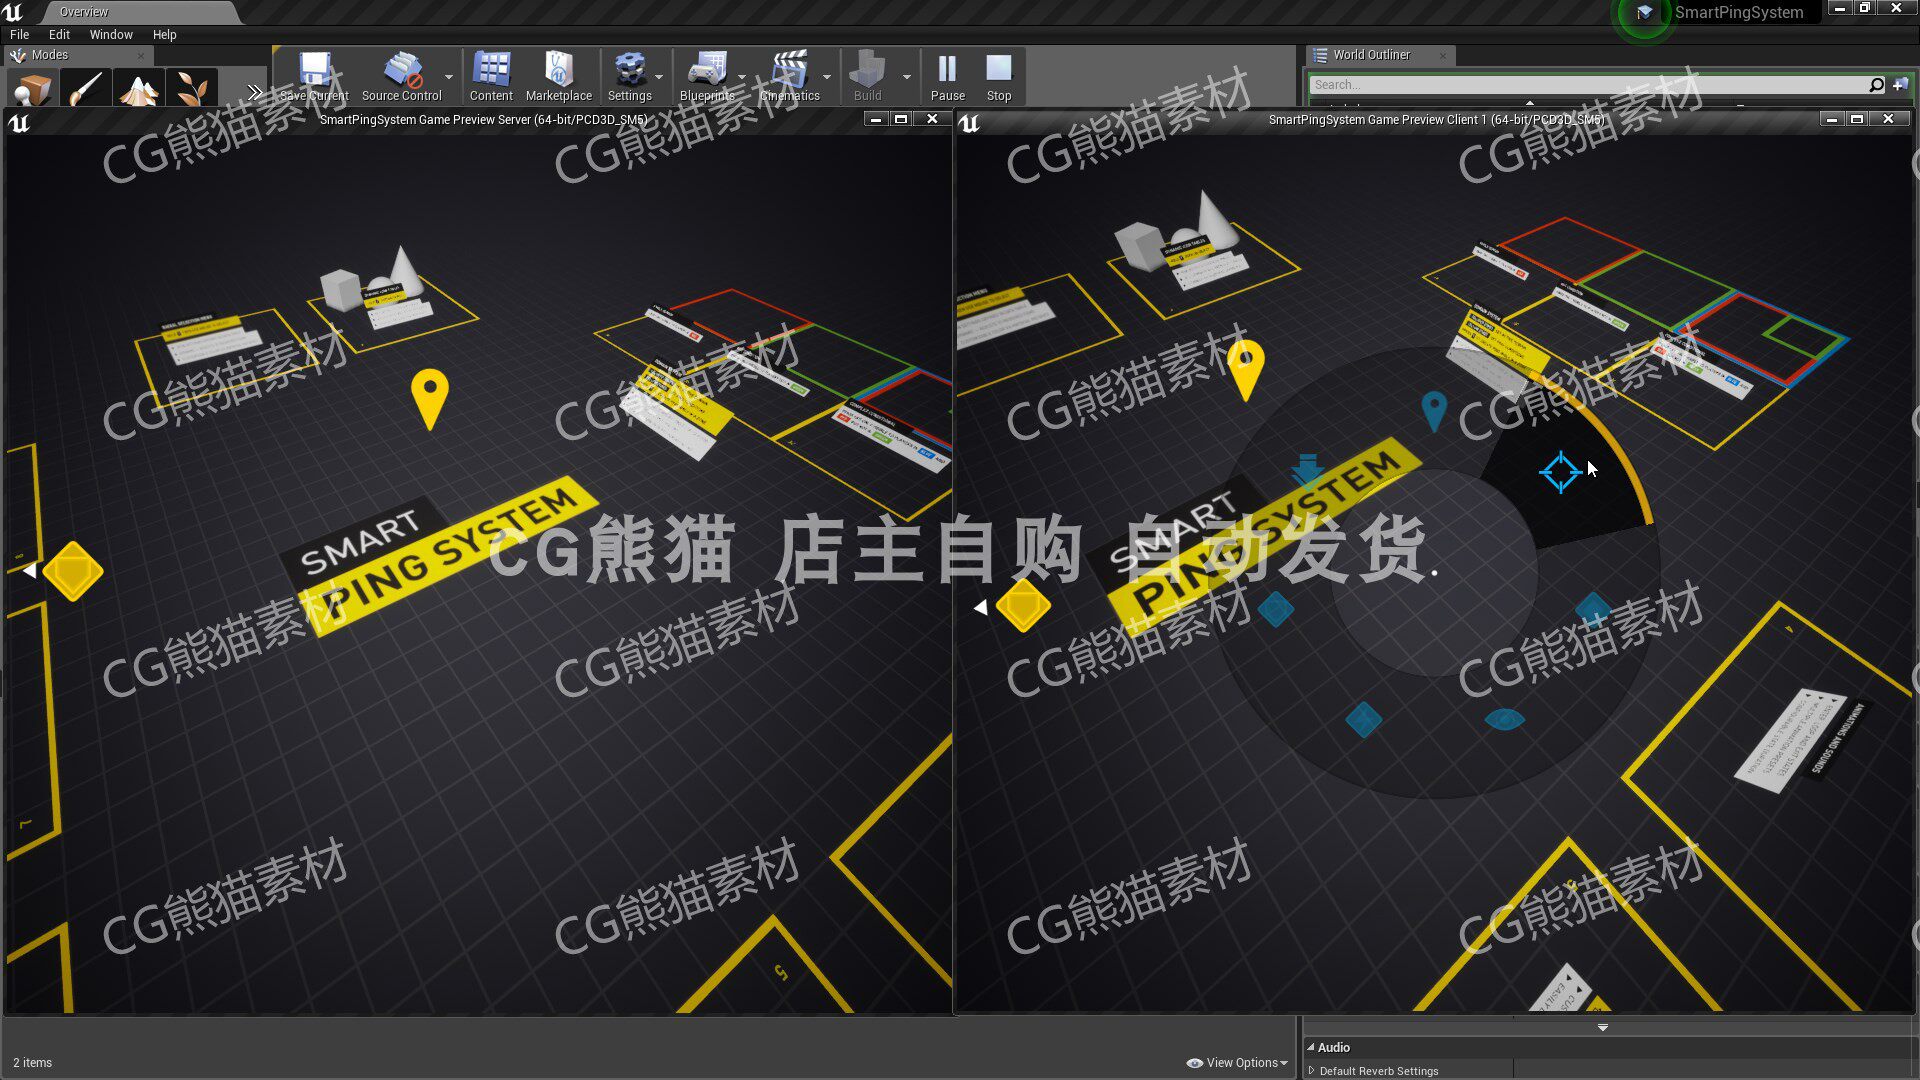1920x1080 pixels.
Task: Select the crosshair option in the radial ping menu
Action: [1560, 472]
